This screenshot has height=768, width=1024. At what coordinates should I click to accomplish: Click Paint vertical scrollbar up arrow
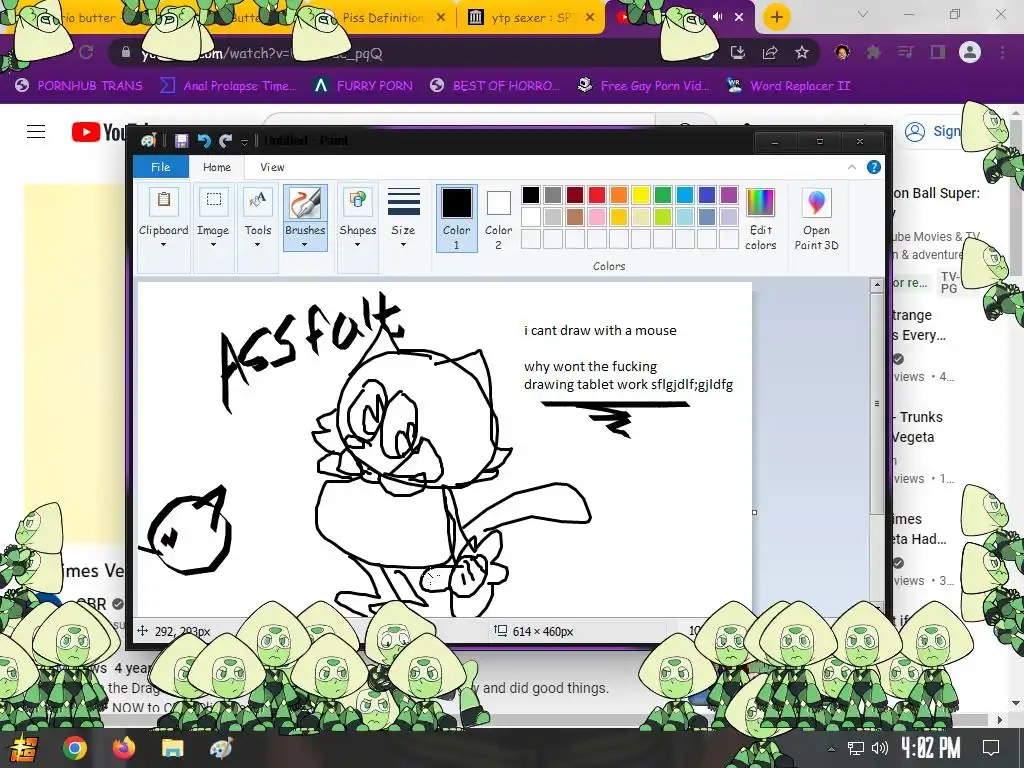click(877, 285)
